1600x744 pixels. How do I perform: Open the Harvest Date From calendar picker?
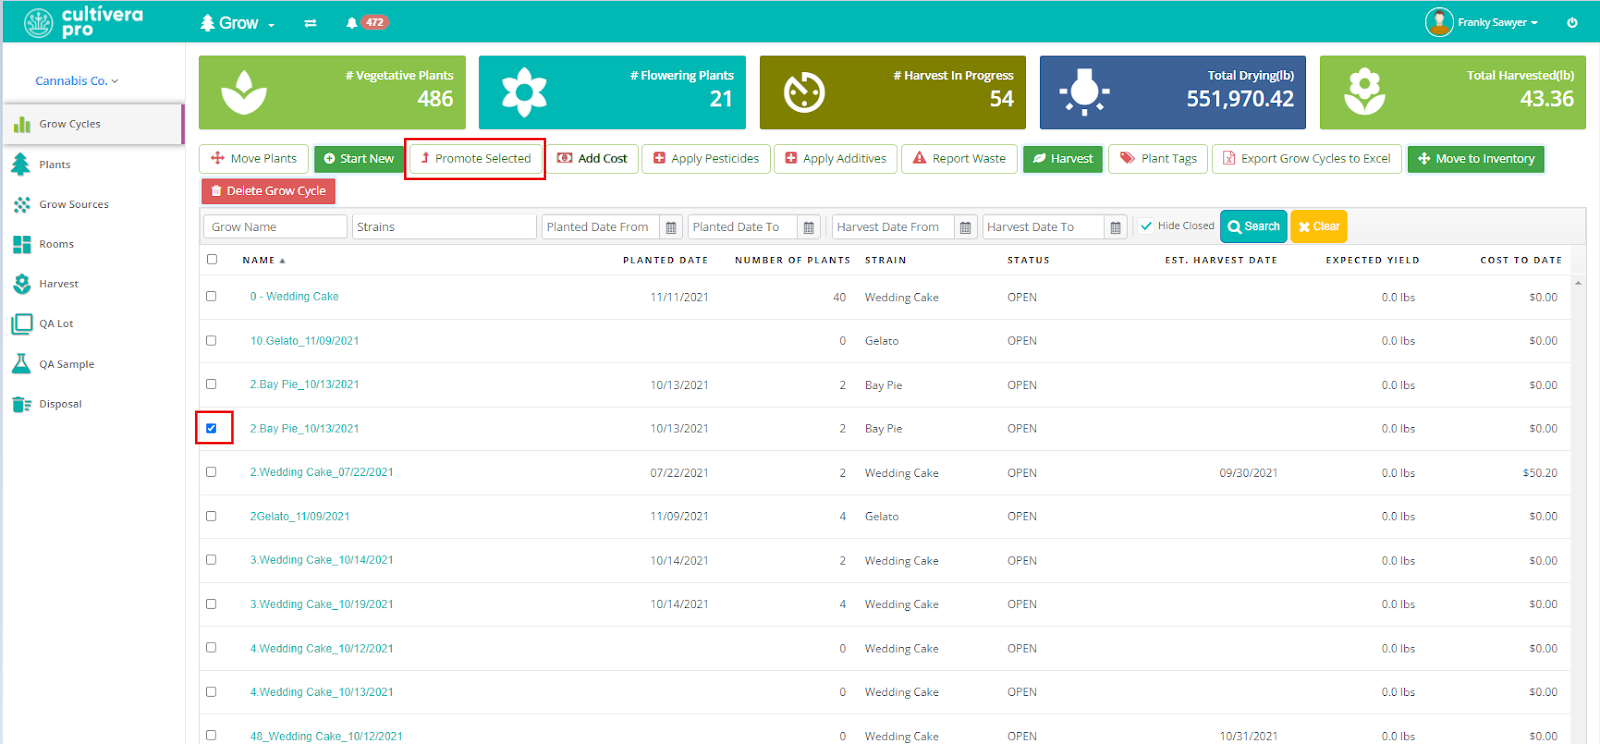(965, 227)
